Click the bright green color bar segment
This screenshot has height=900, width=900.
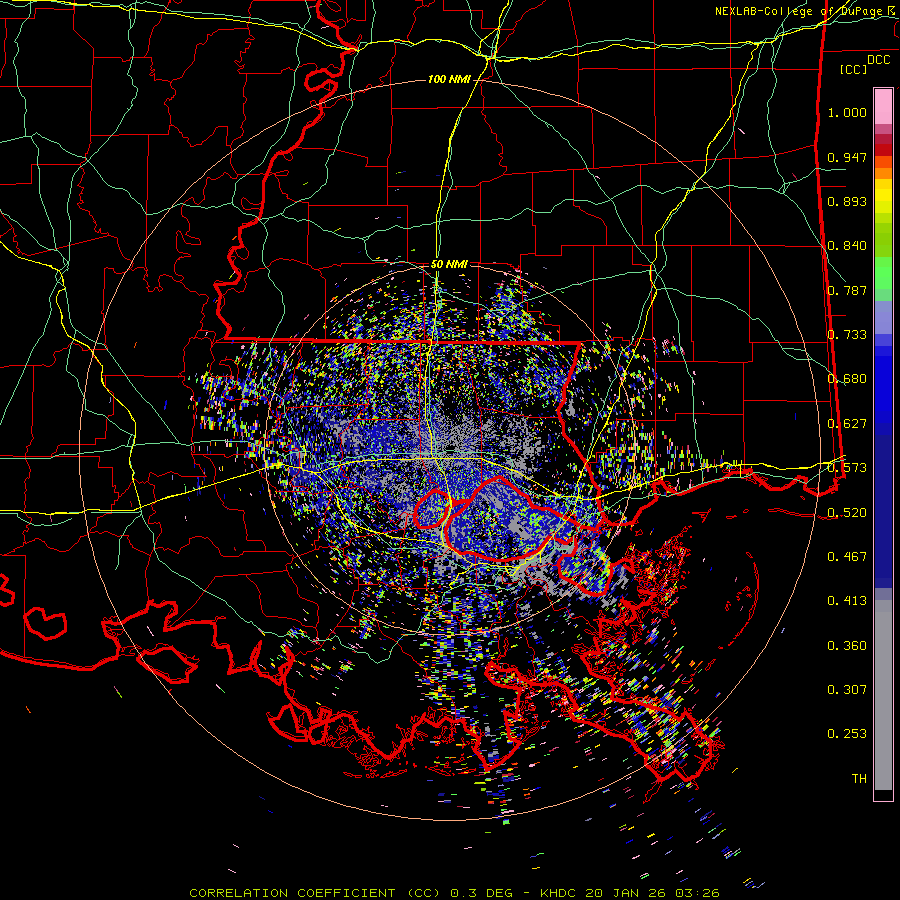[883, 273]
